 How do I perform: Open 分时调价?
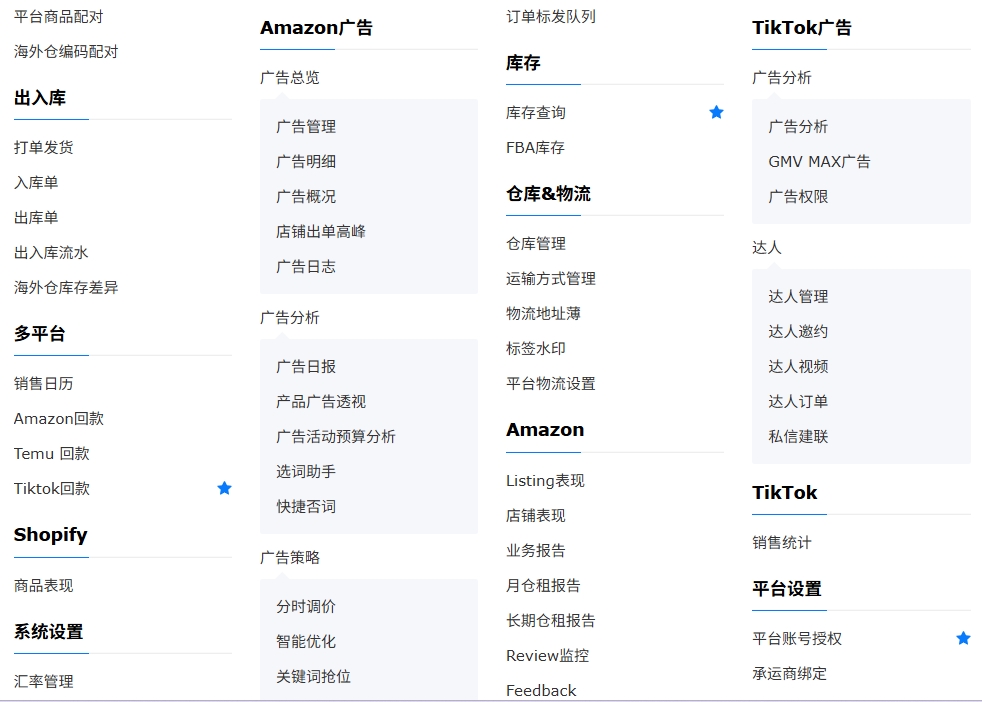306,606
